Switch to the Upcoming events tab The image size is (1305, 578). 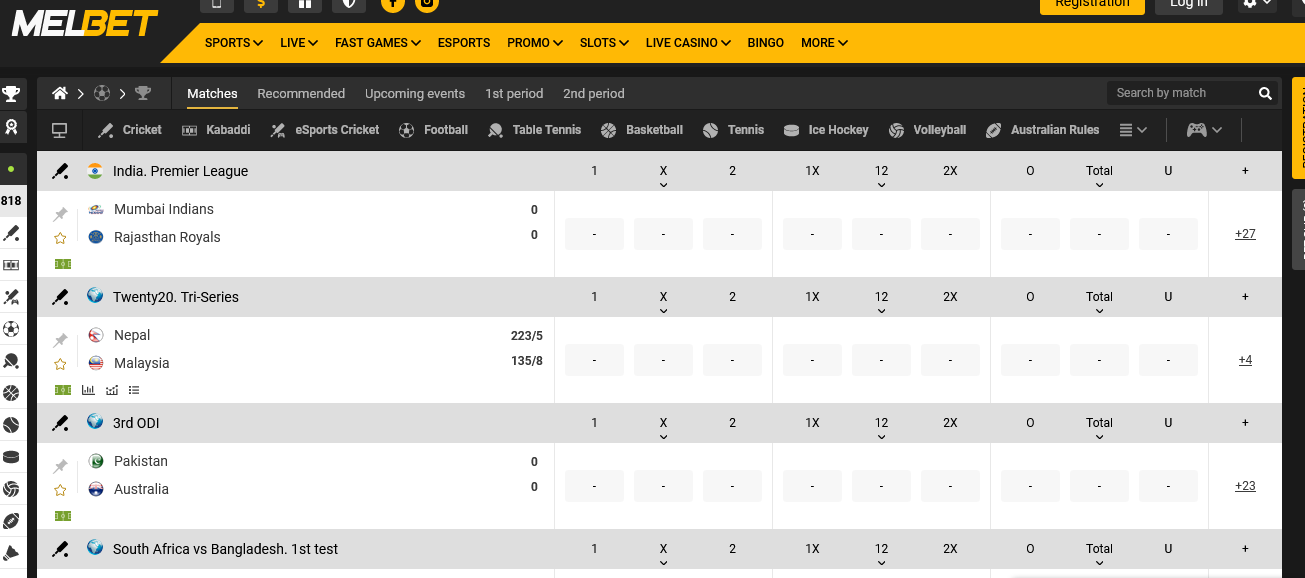[415, 93]
